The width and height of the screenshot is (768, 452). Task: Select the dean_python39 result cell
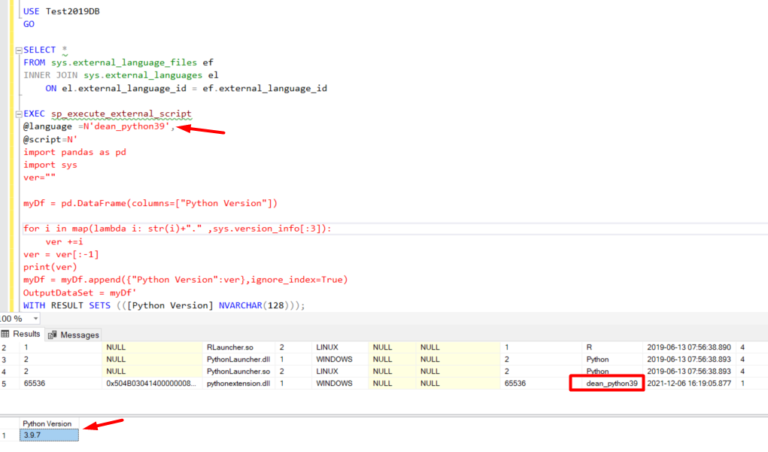coord(611,383)
